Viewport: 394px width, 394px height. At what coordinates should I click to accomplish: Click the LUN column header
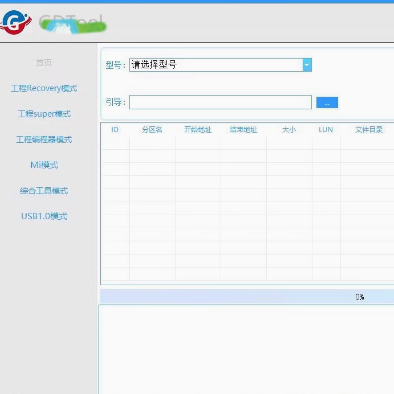pos(326,130)
